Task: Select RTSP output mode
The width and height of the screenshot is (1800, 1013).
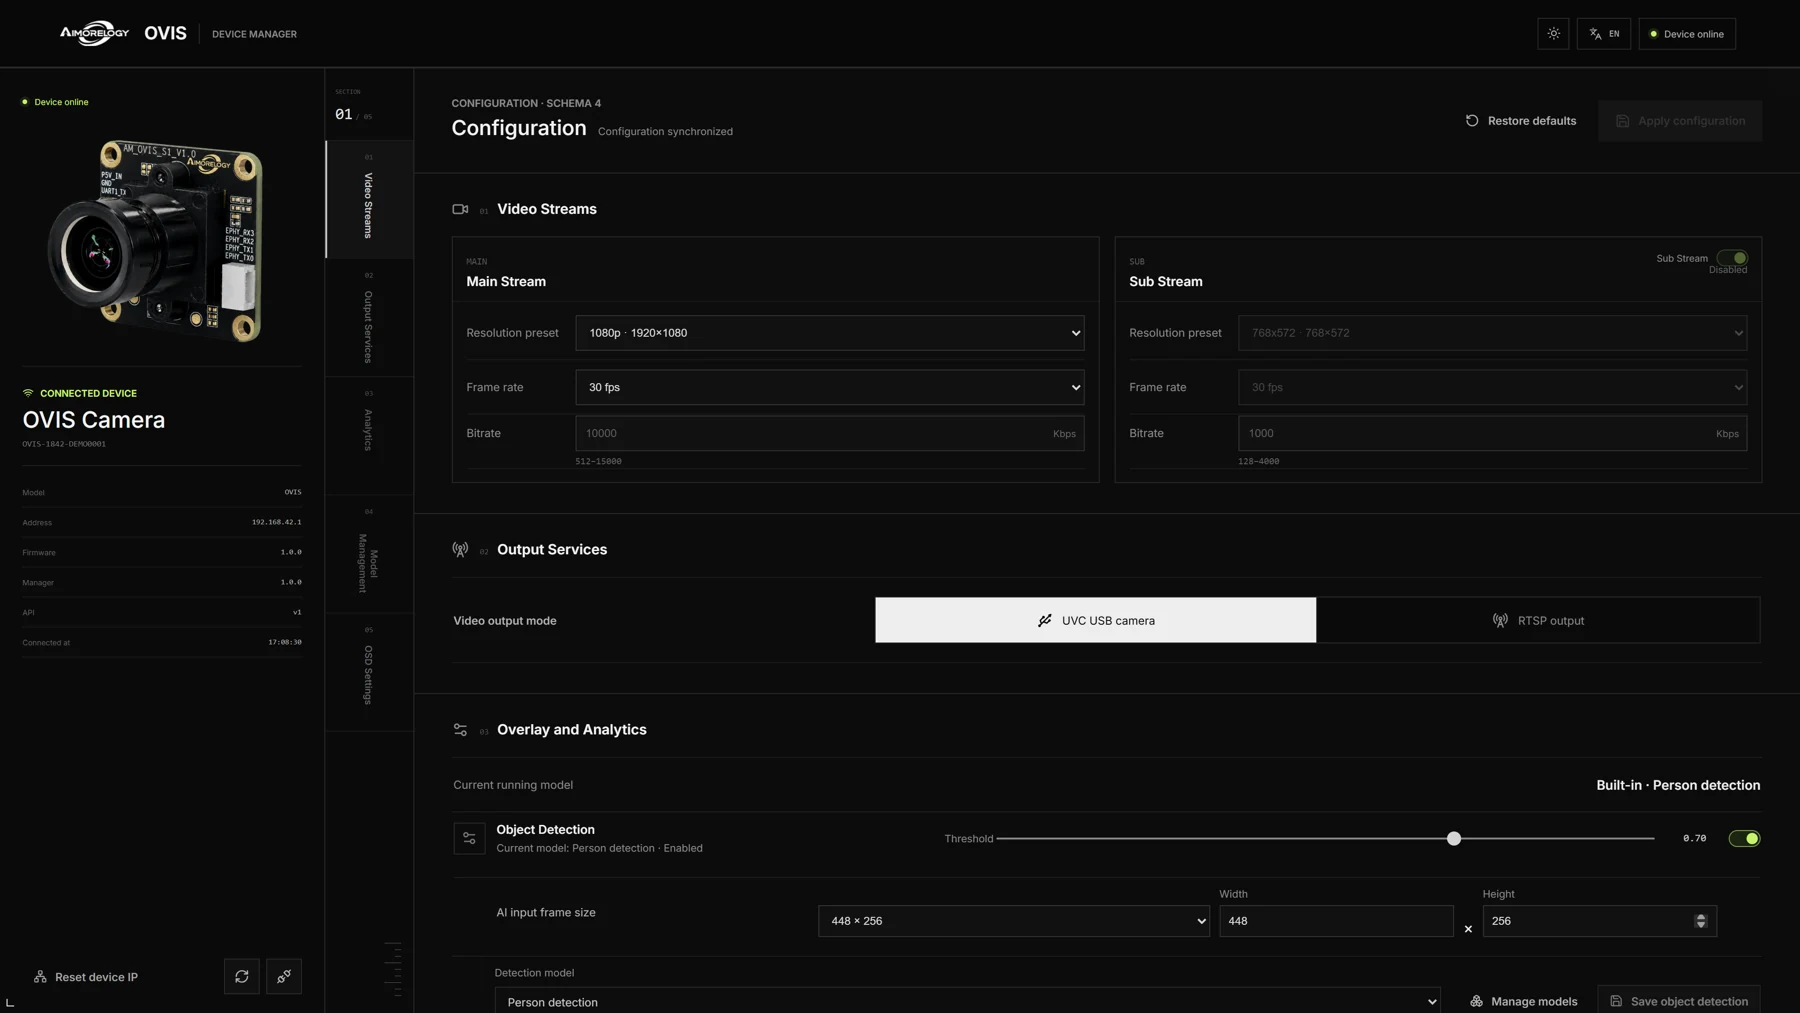Action: coord(1538,620)
